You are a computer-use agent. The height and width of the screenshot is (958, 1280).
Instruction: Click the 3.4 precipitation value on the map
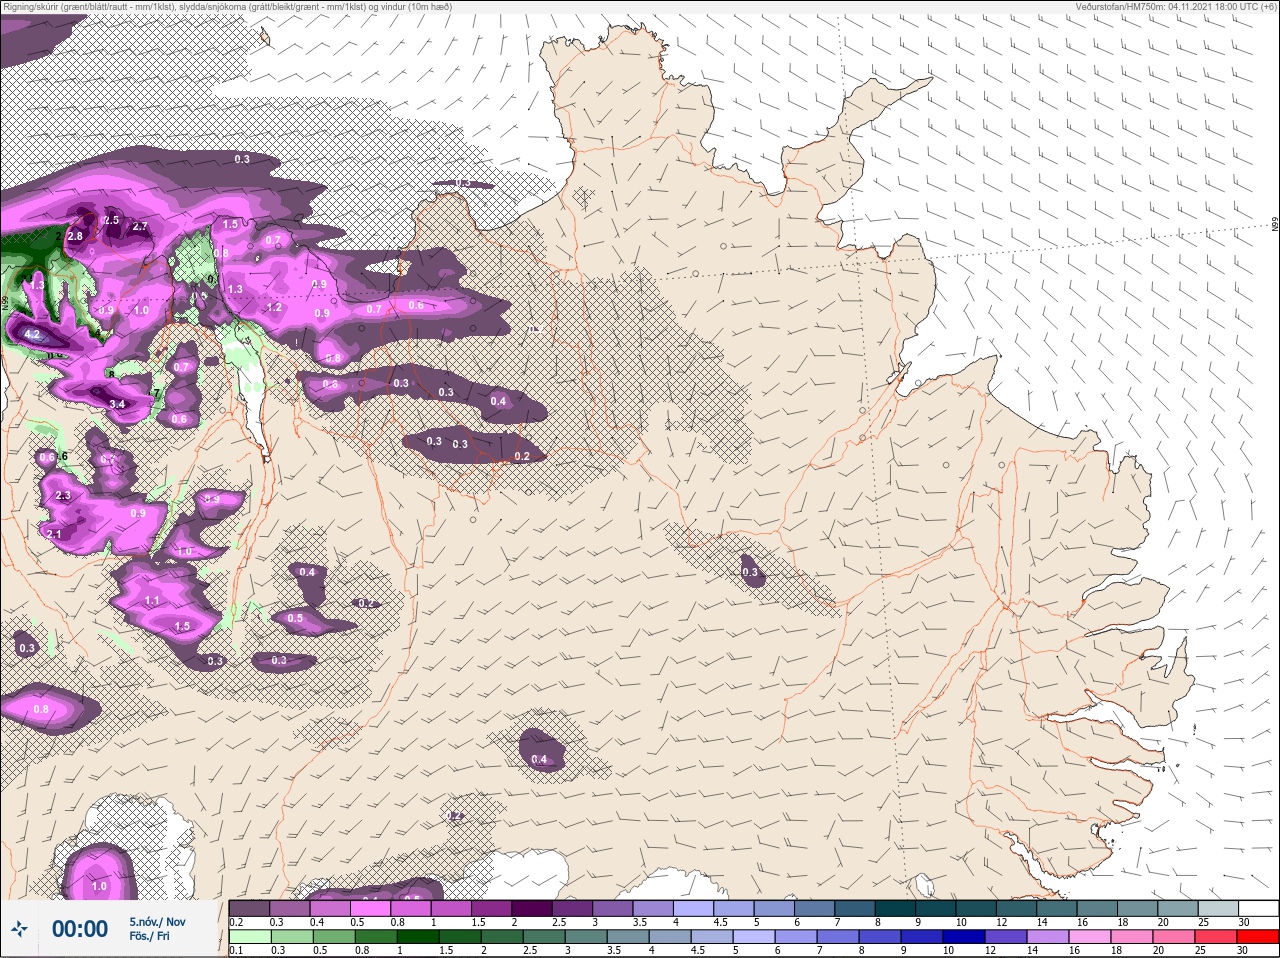click(x=117, y=404)
